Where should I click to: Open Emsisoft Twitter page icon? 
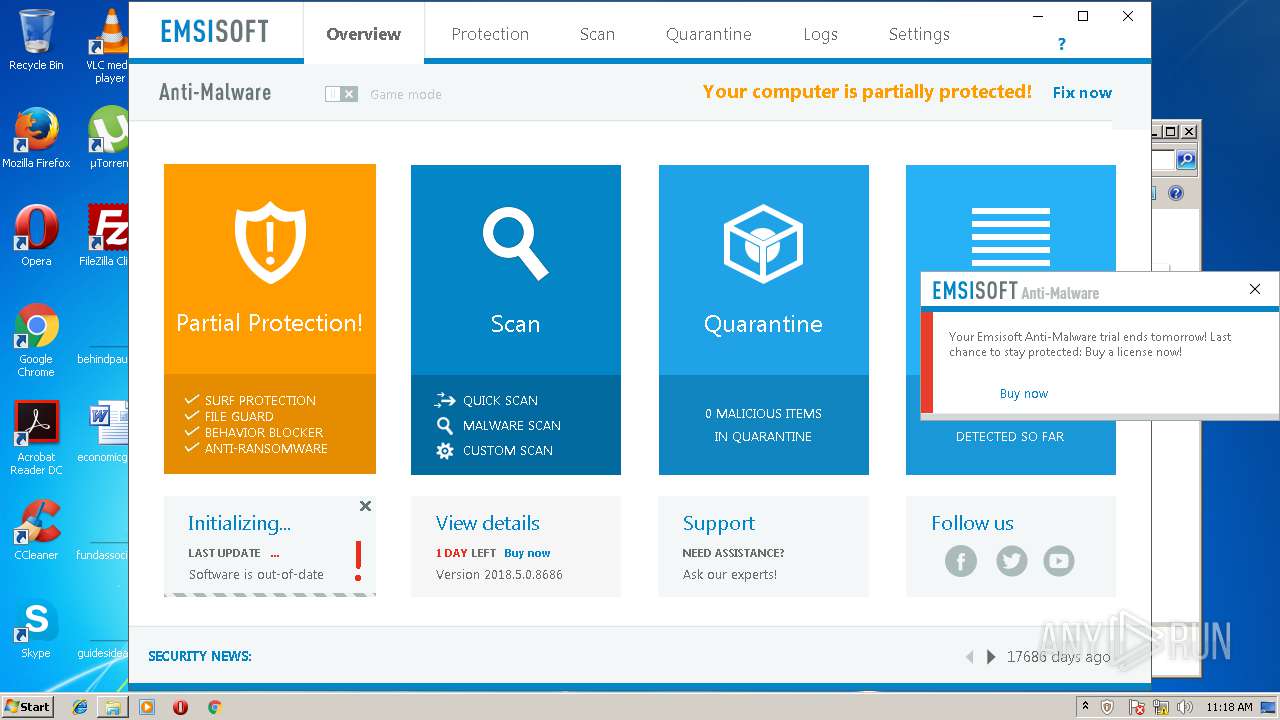pyautogui.click(x=1011, y=561)
